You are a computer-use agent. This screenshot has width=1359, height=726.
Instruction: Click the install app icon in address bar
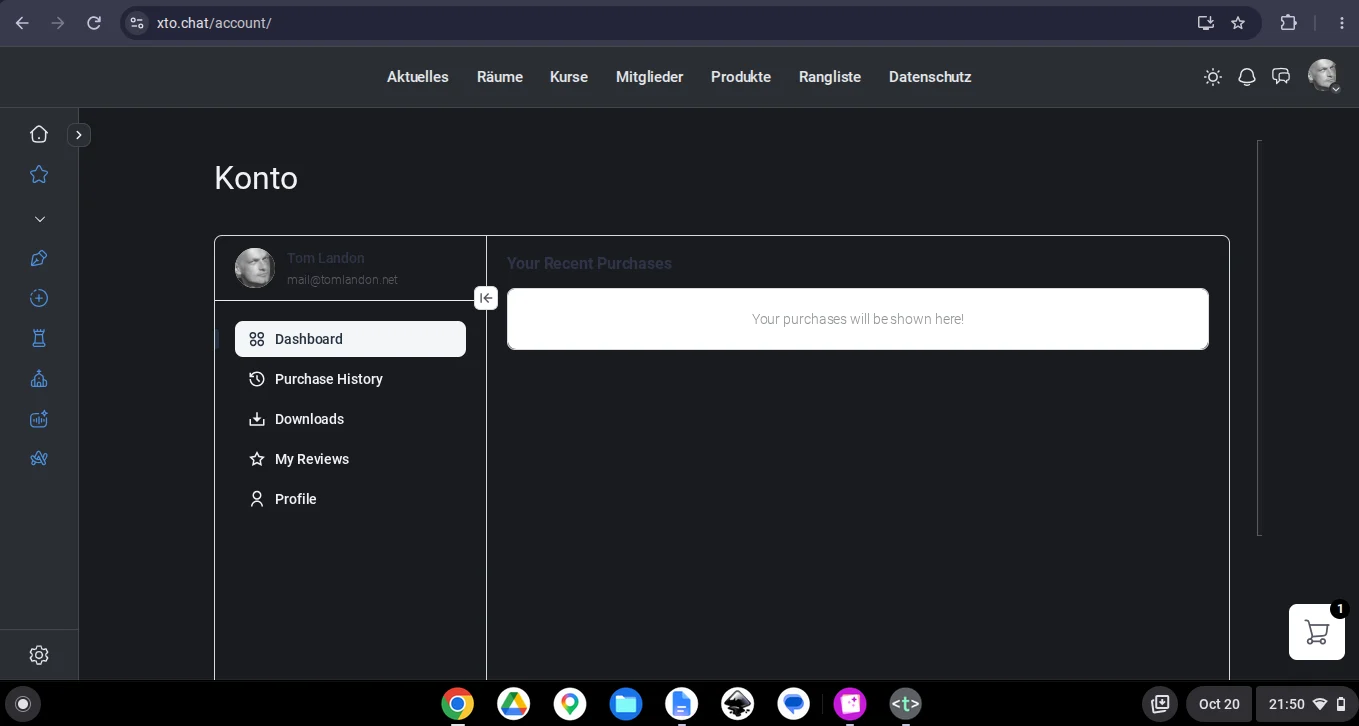click(x=1206, y=23)
